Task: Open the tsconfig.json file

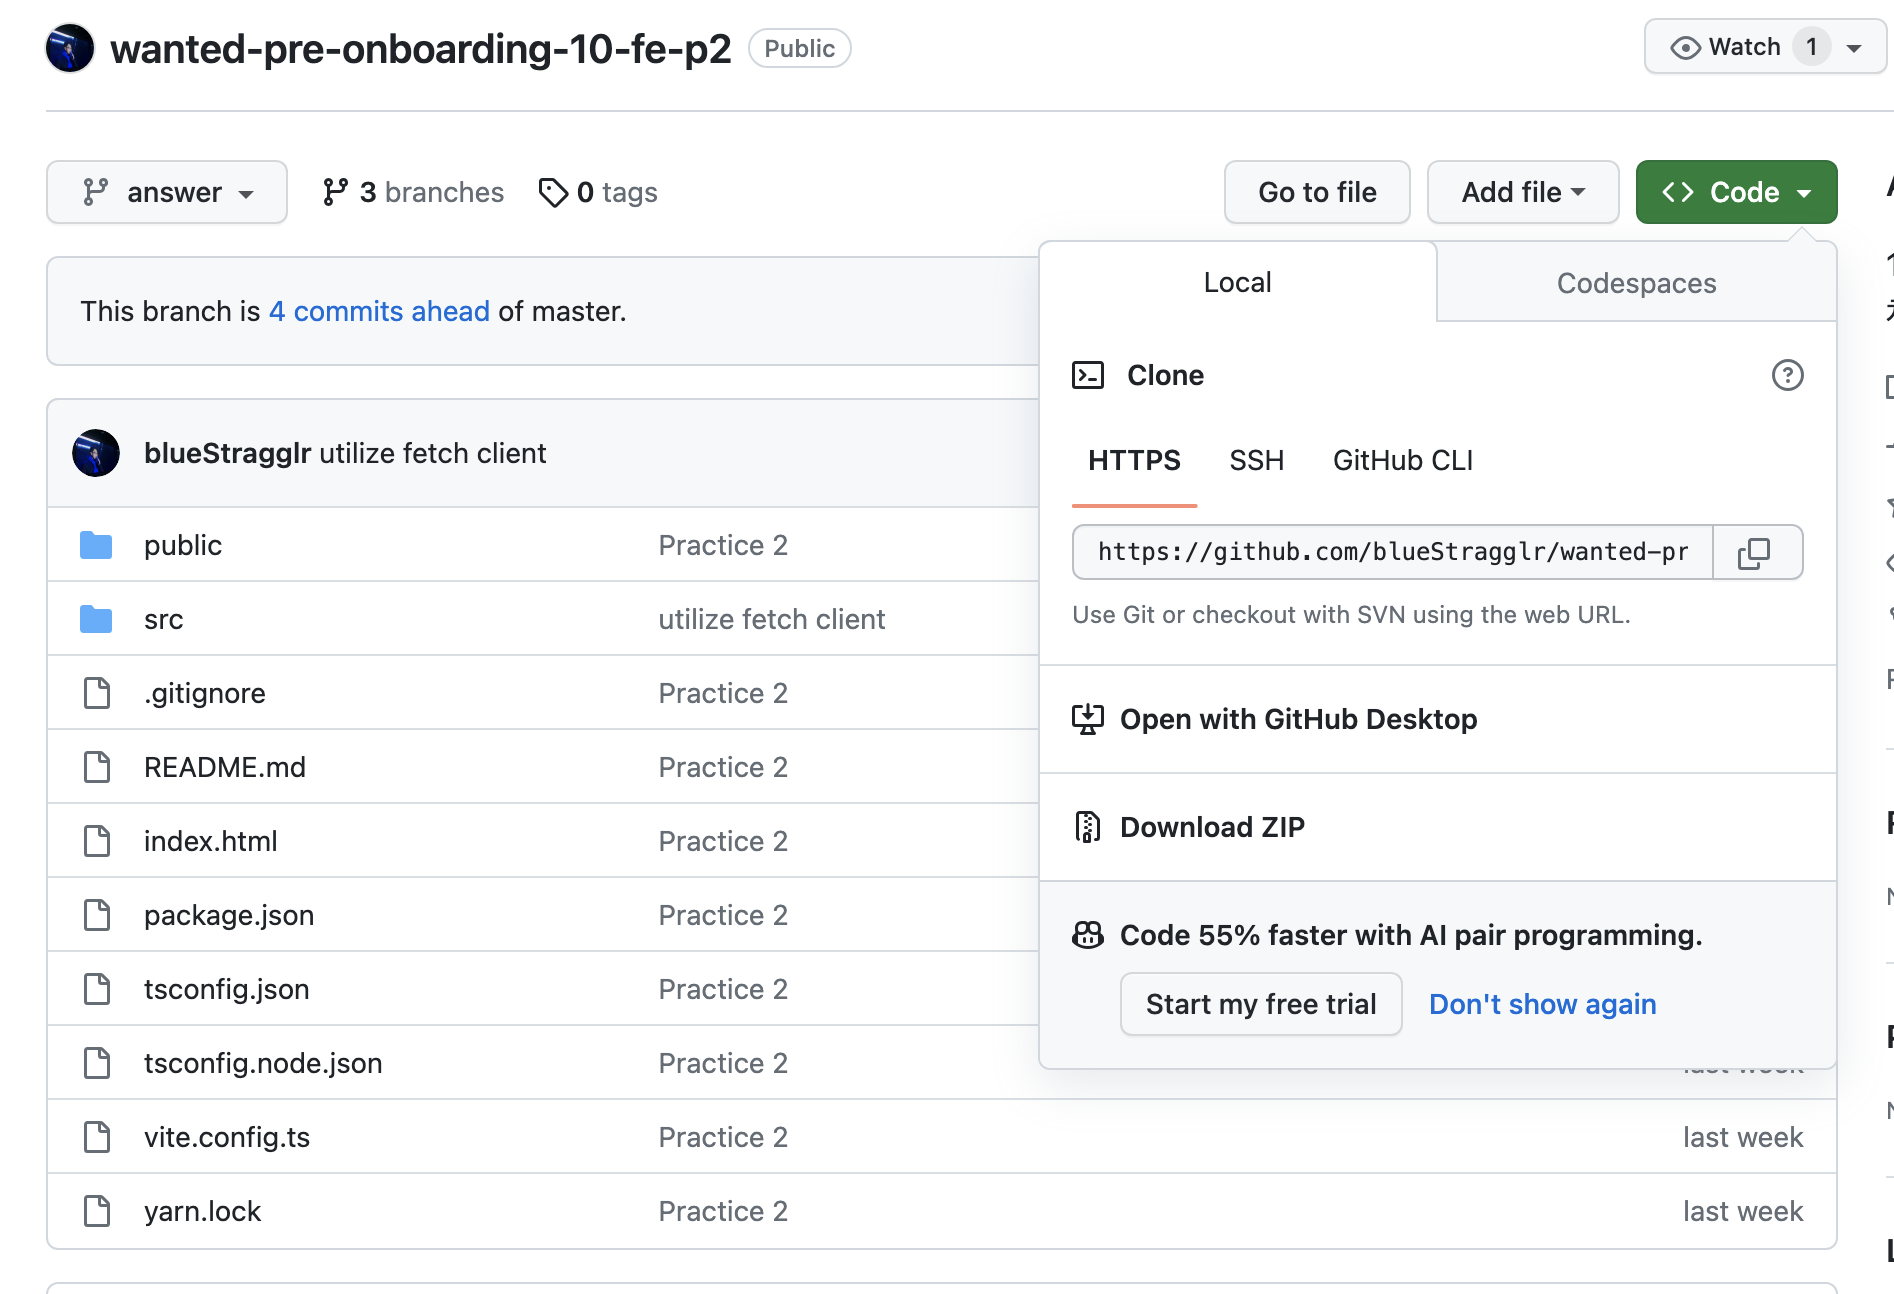Action: [227, 989]
